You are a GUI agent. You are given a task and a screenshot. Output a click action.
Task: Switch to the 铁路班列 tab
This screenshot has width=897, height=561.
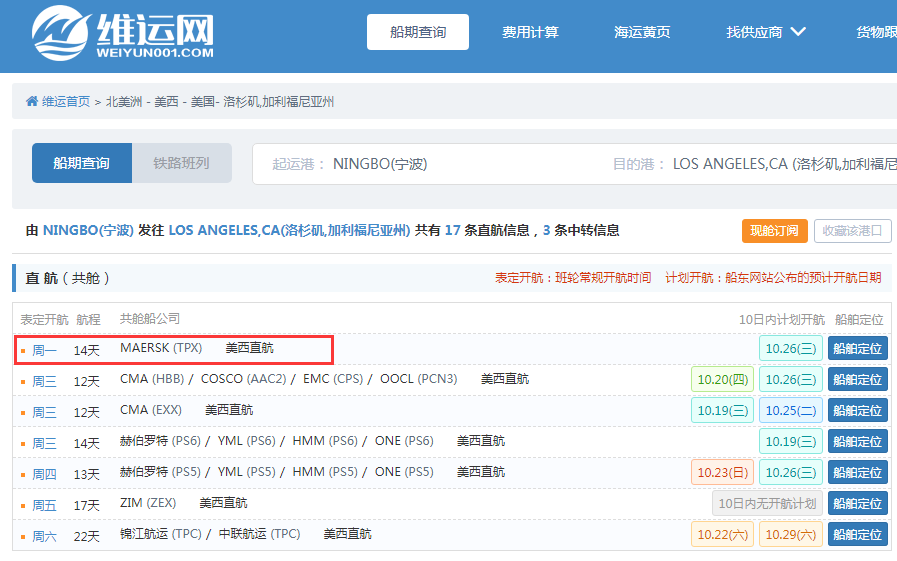pos(181,163)
